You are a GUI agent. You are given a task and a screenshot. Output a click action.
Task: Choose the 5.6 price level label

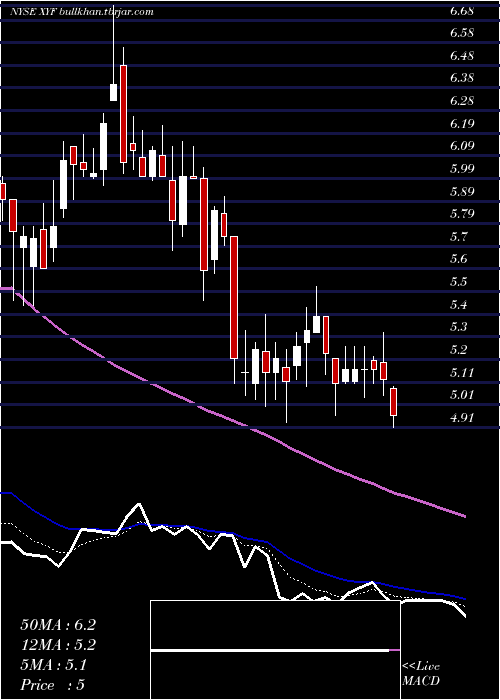tap(458, 259)
